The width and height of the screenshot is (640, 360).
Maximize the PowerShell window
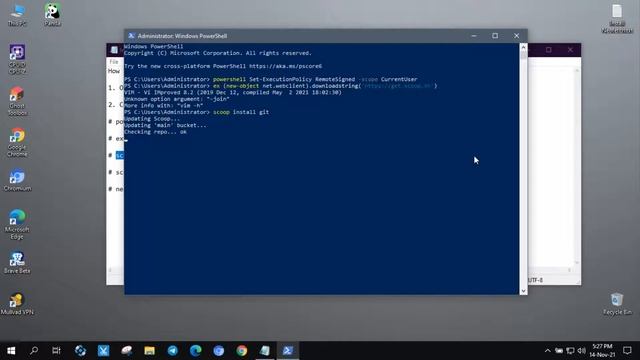(495, 36)
